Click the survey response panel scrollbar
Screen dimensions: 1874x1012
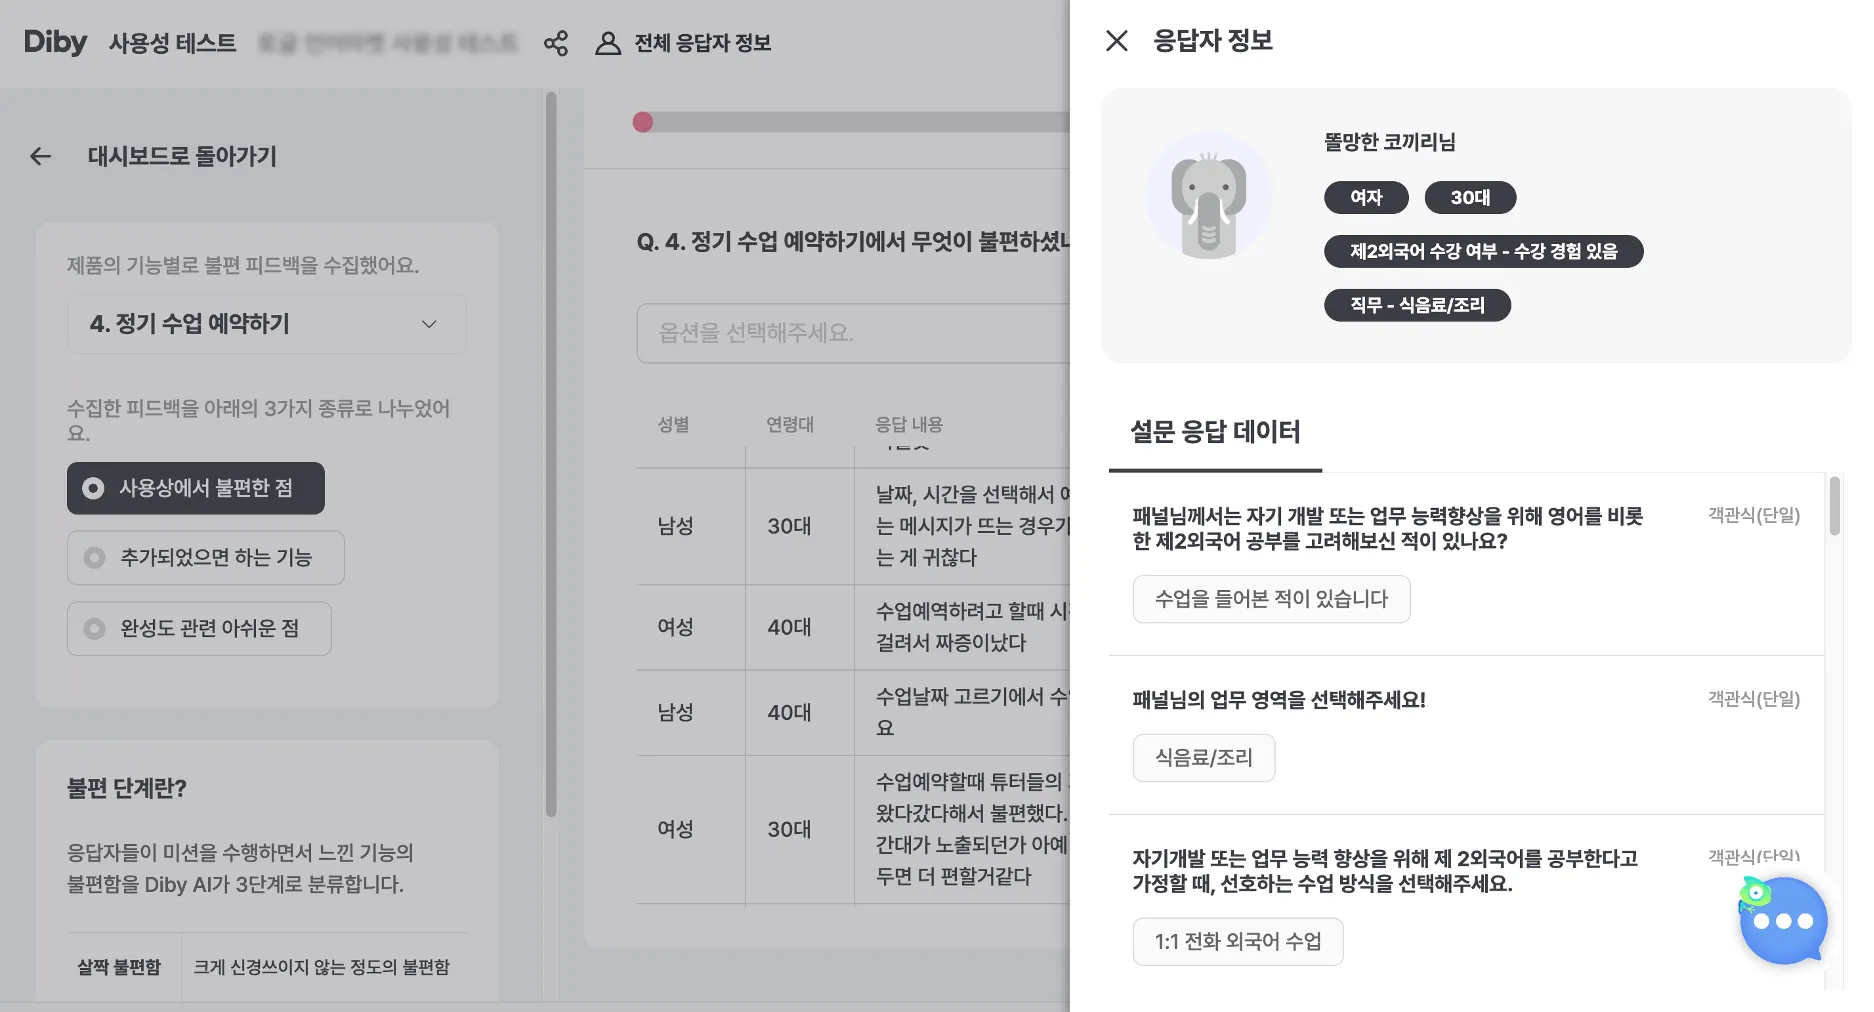click(1835, 506)
